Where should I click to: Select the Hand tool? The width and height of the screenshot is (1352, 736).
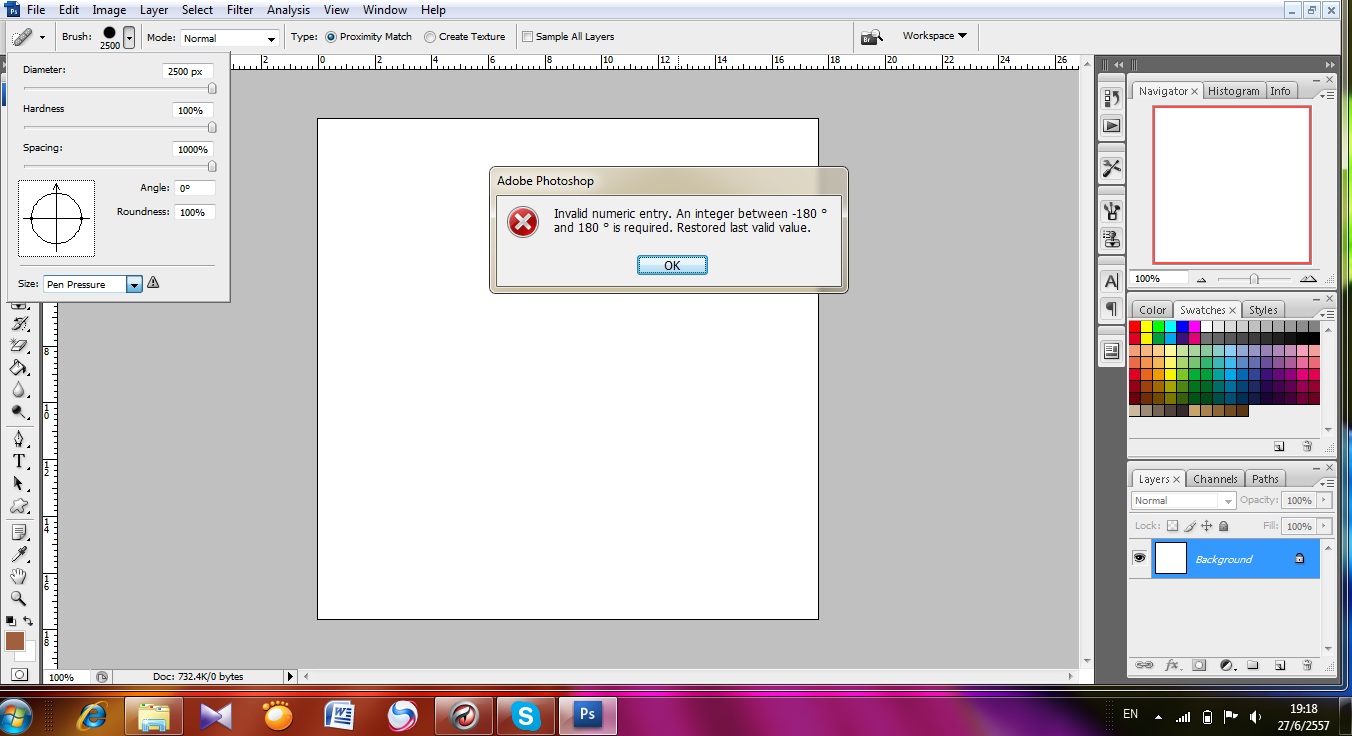coord(18,577)
